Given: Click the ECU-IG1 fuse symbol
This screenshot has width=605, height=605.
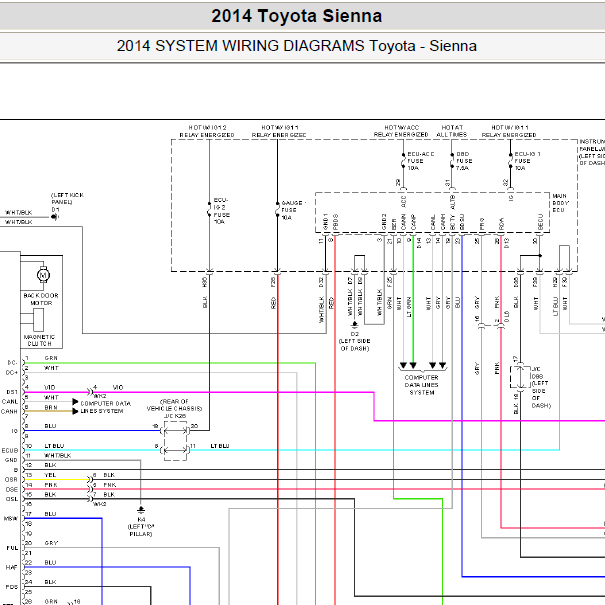Looking at the screenshot, I should pyautogui.click(x=510, y=161).
